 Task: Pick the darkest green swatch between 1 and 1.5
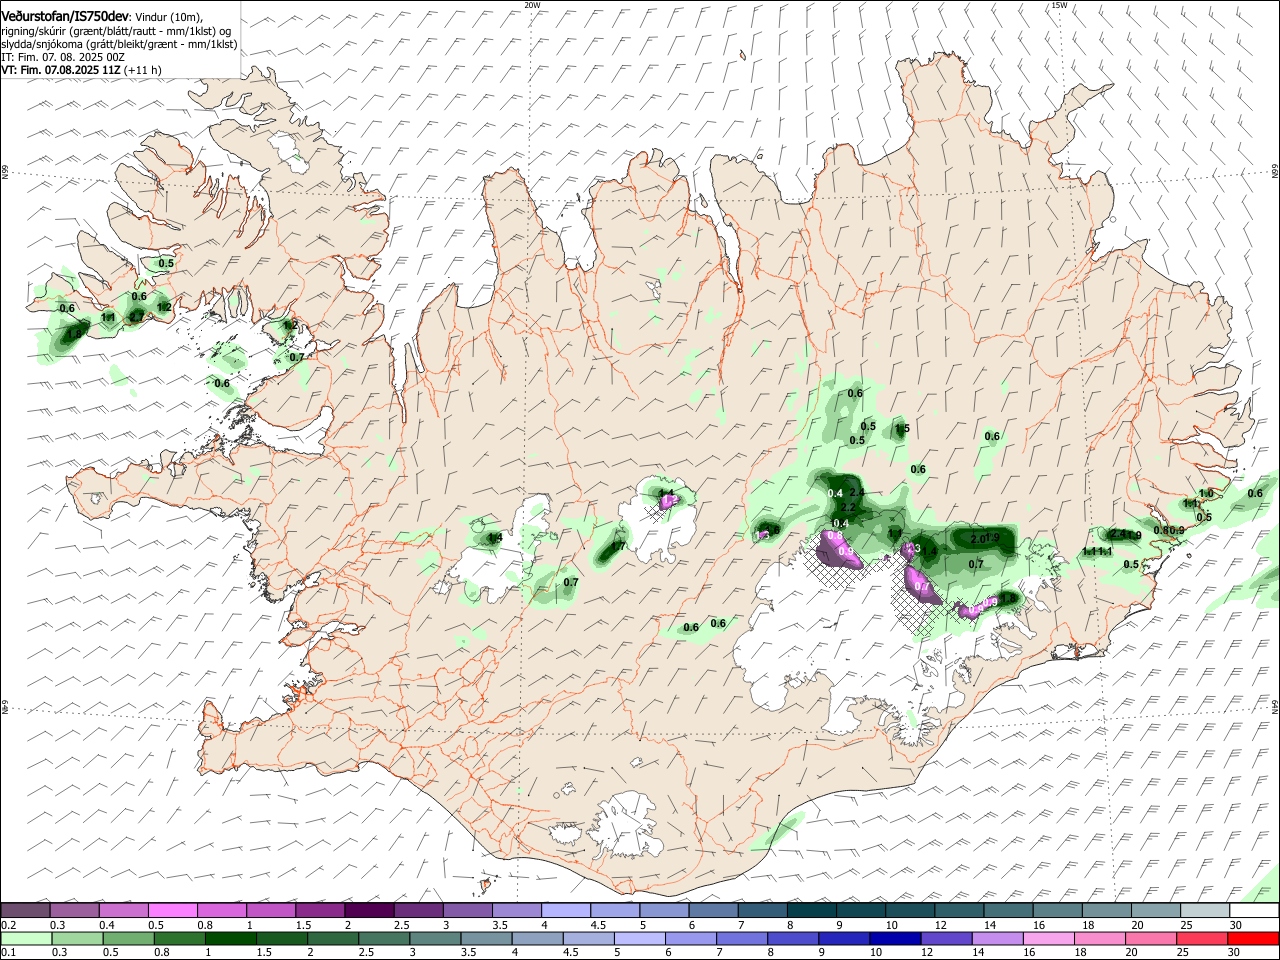pos(231,938)
